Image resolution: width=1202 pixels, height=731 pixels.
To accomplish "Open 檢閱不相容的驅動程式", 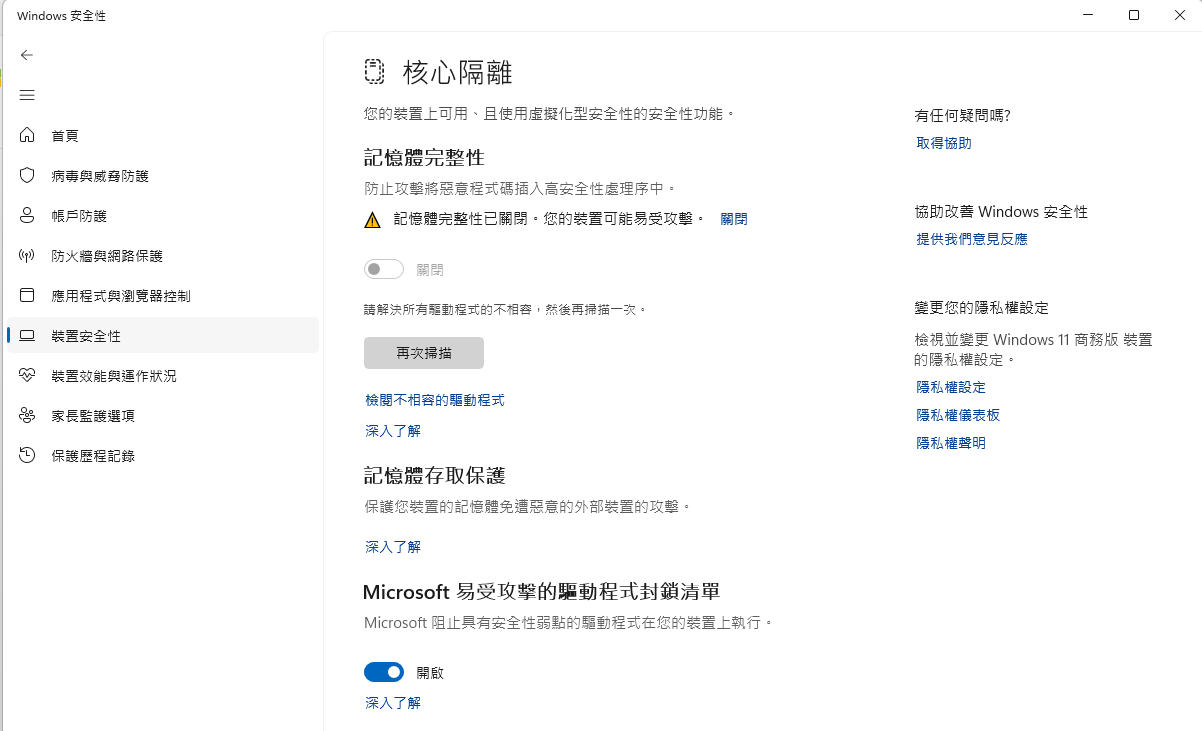I will coord(434,399).
